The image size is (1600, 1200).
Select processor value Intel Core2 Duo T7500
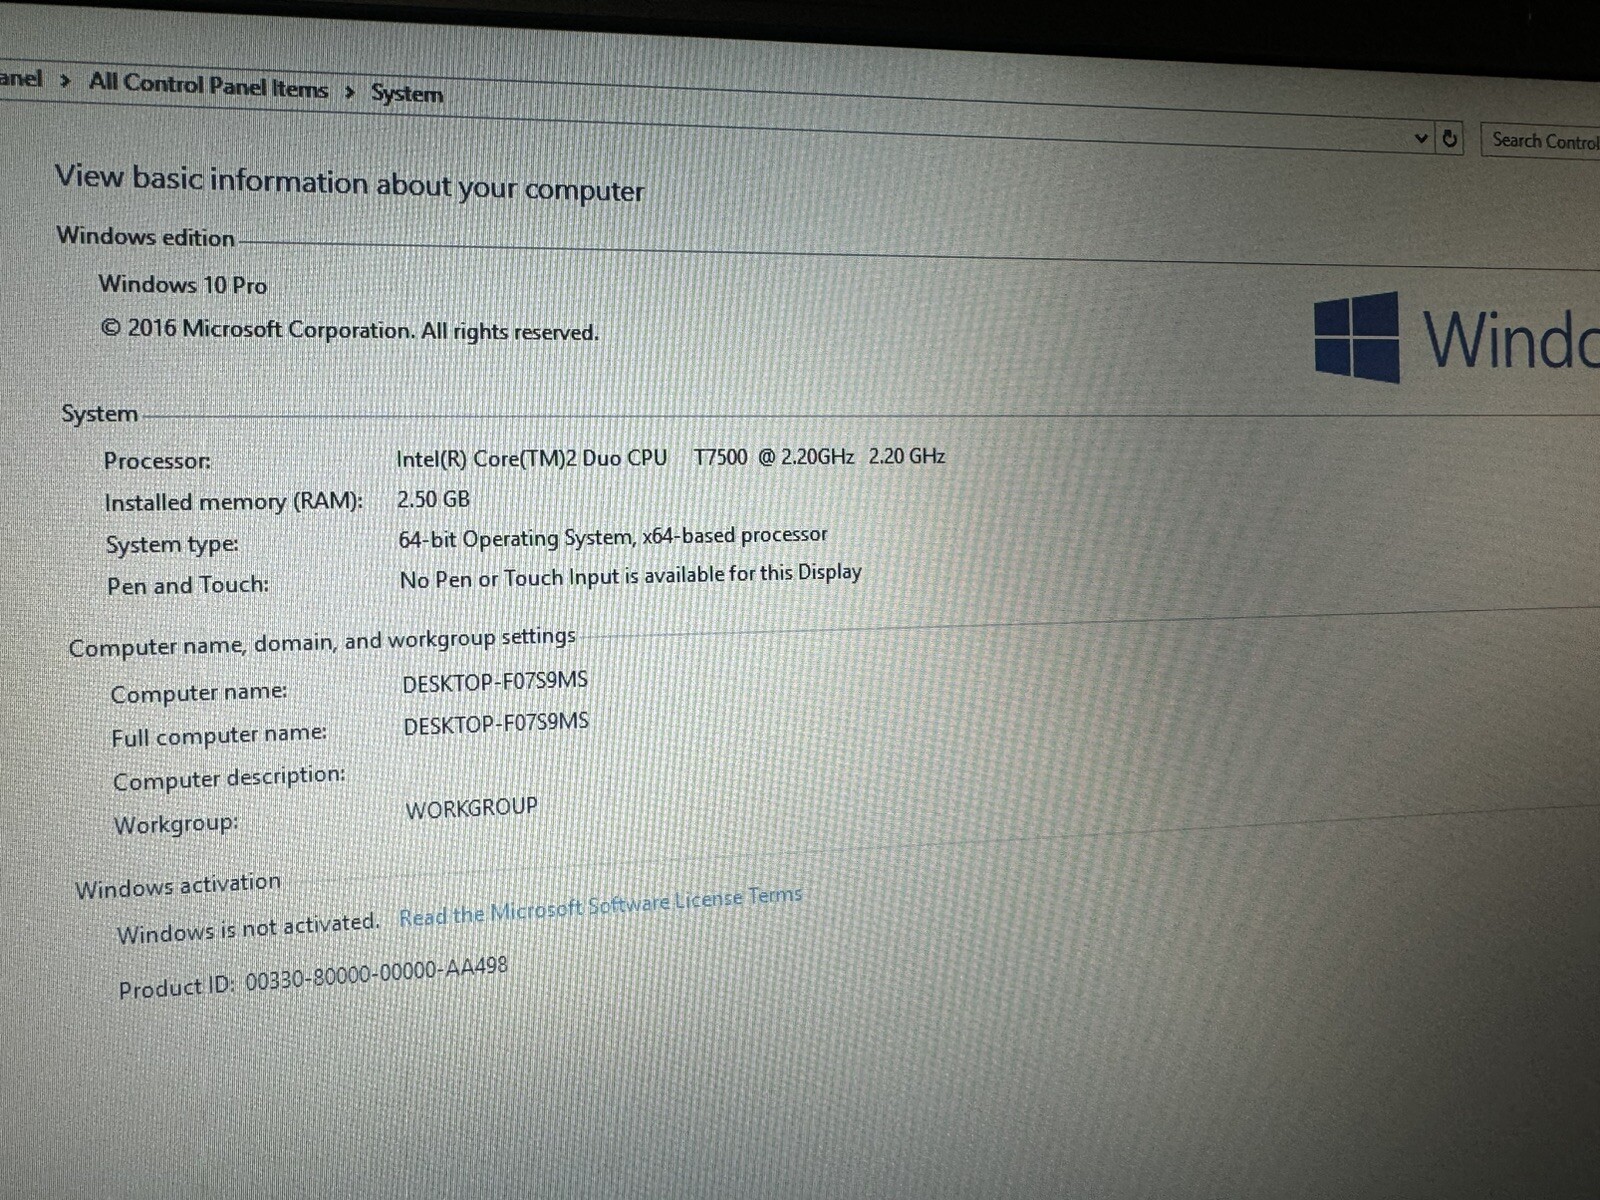pyautogui.click(x=670, y=457)
